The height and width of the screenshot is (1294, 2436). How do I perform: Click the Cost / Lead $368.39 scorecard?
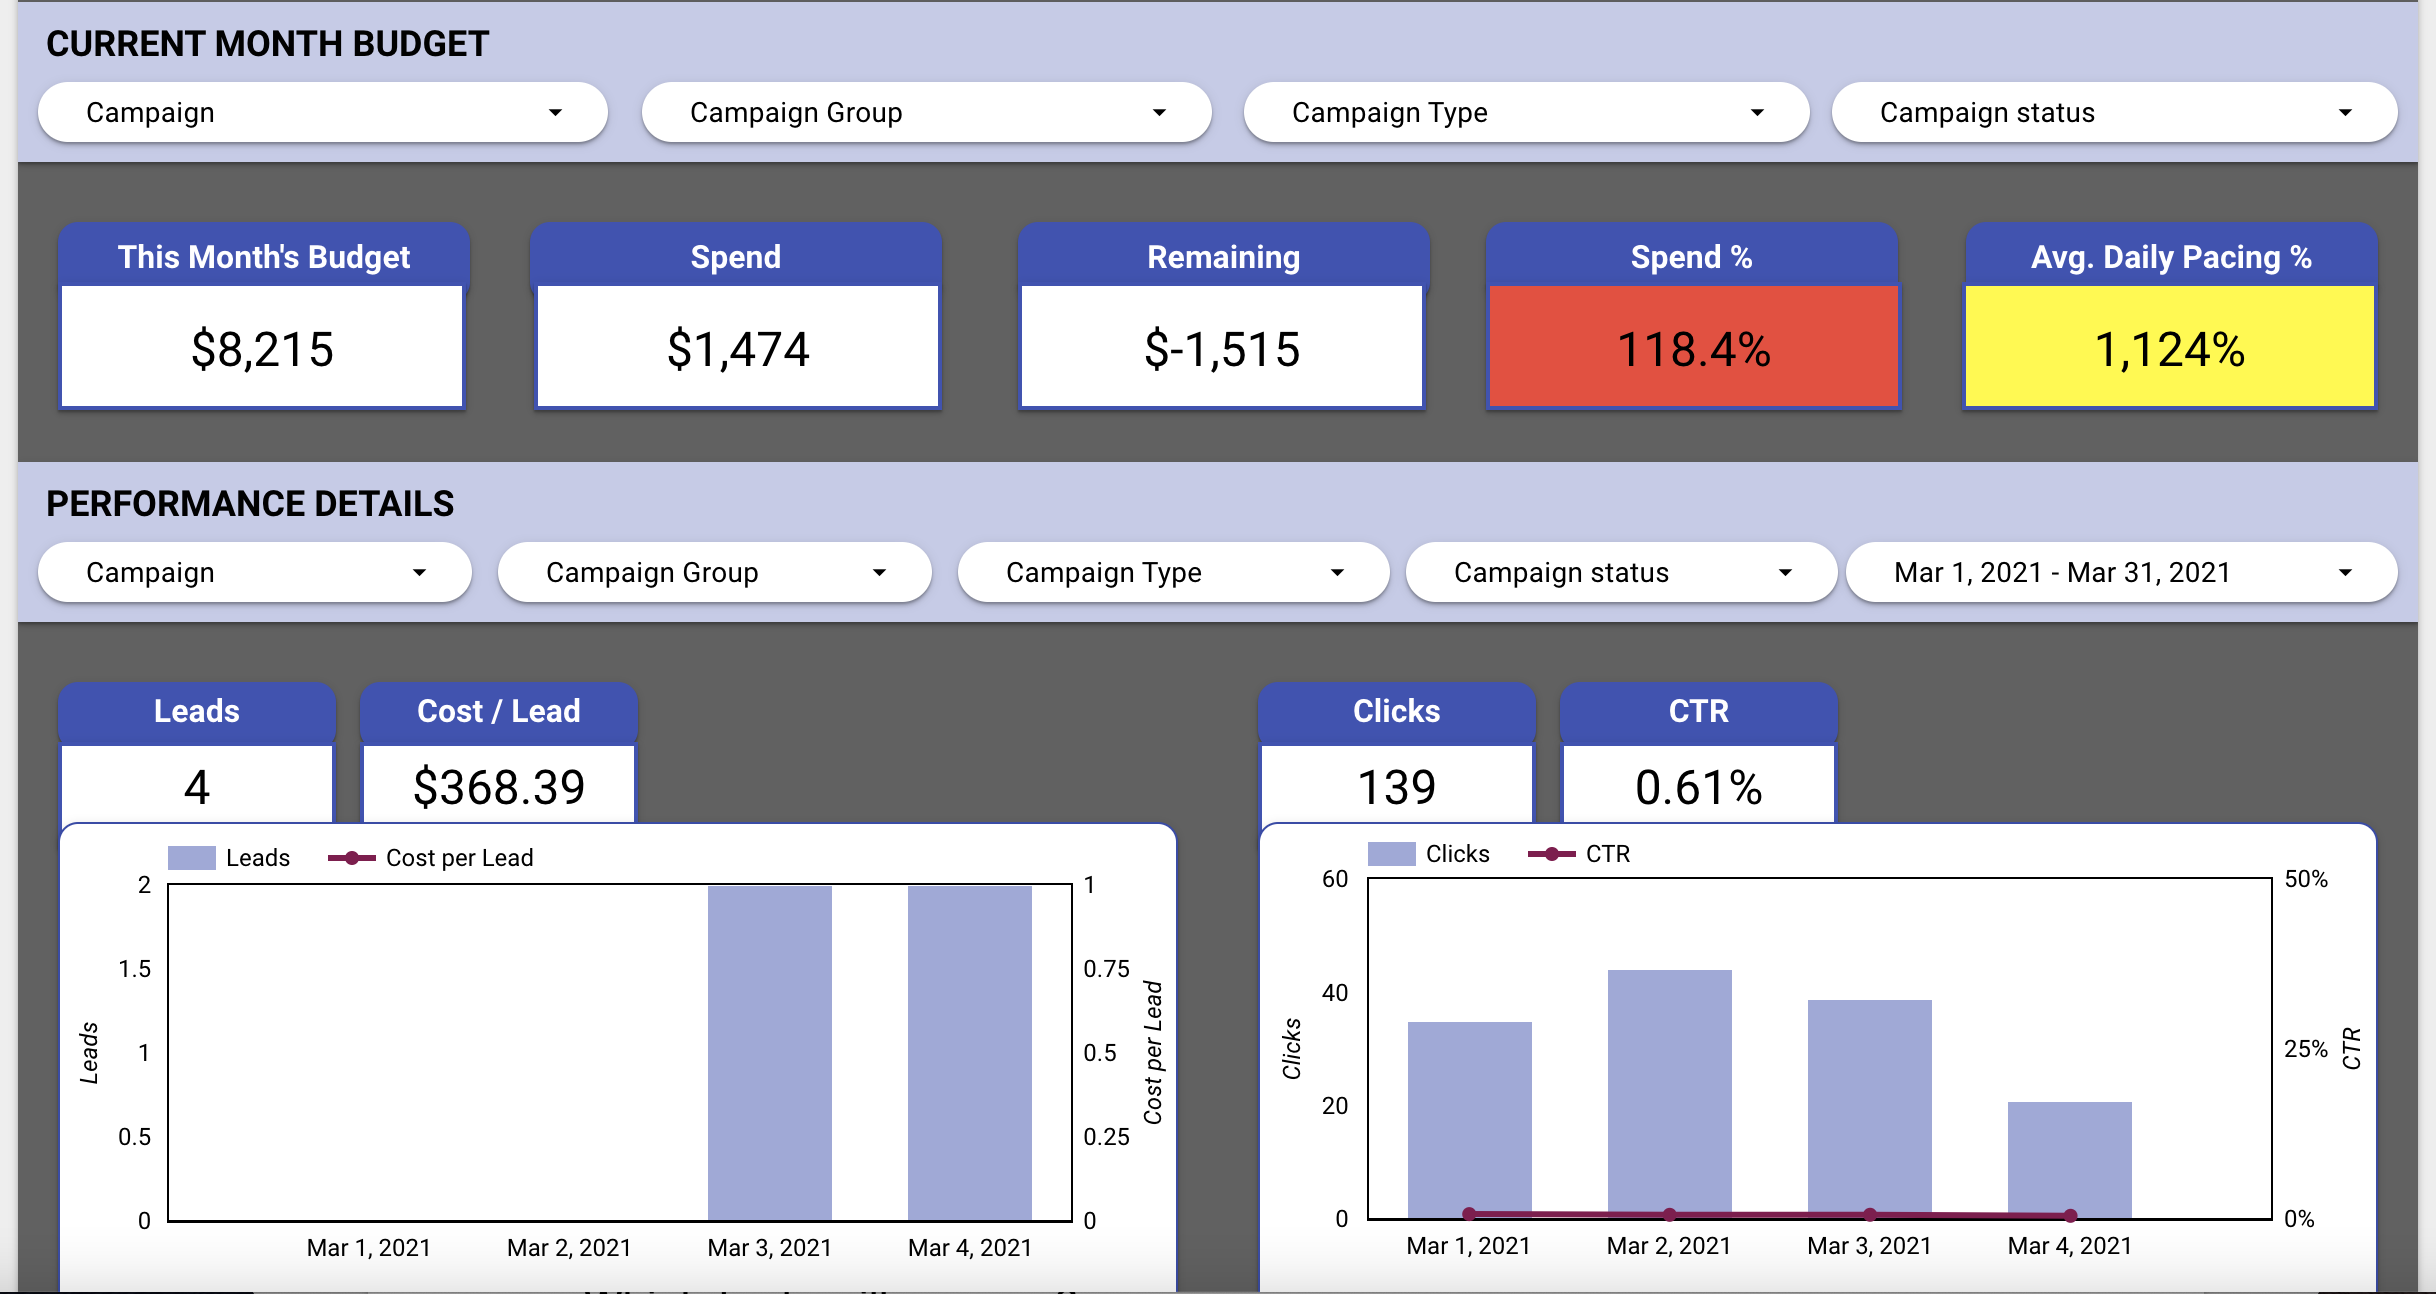tap(498, 786)
